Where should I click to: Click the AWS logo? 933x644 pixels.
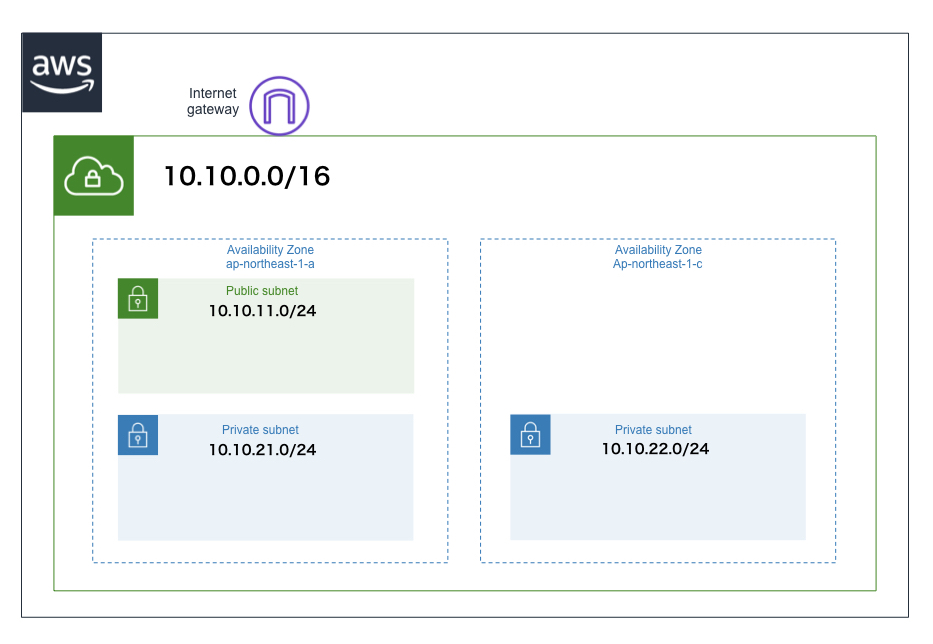pos(62,72)
